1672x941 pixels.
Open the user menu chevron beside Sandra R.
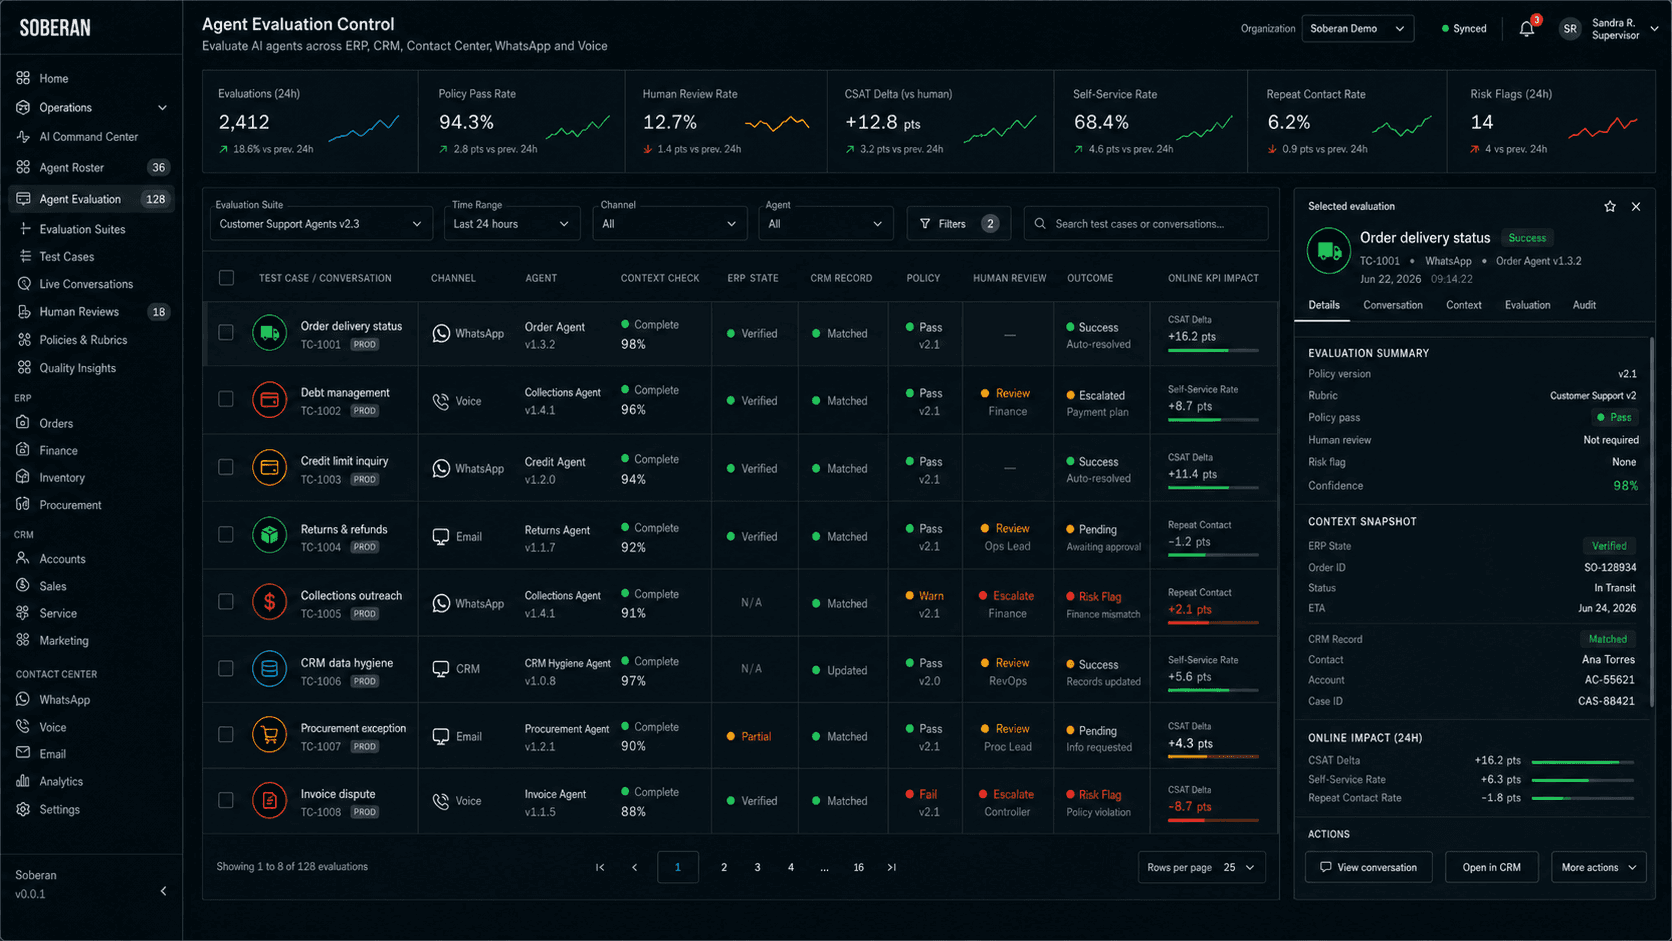pyautogui.click(x=1654, y=29)
